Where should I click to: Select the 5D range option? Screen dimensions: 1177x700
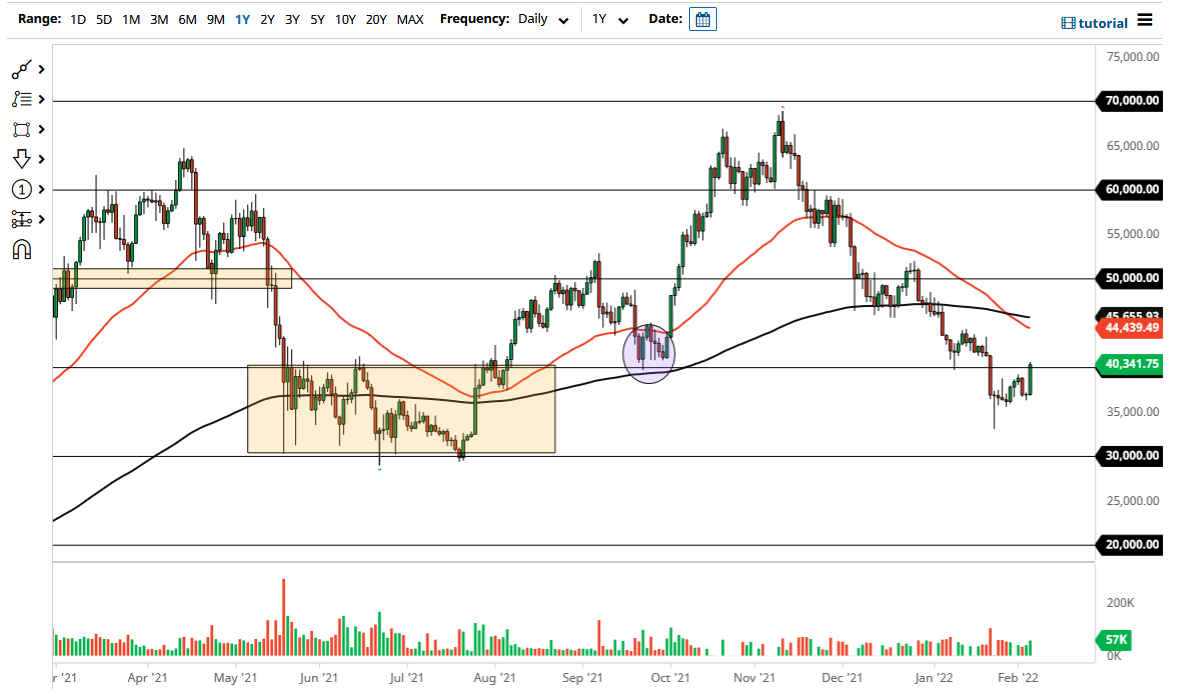pos(103,19)
